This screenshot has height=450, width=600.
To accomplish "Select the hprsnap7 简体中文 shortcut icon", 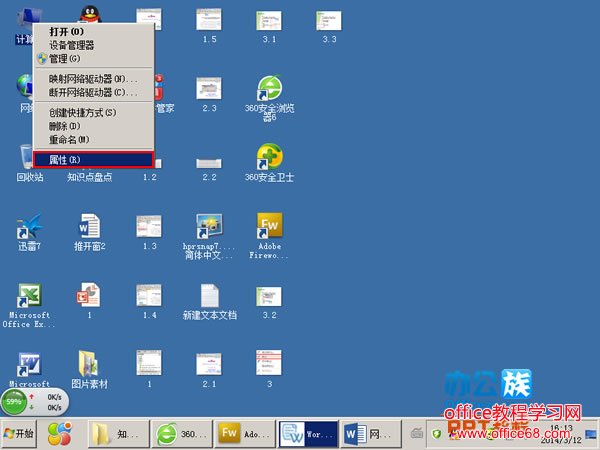I will tap(209, 236).
